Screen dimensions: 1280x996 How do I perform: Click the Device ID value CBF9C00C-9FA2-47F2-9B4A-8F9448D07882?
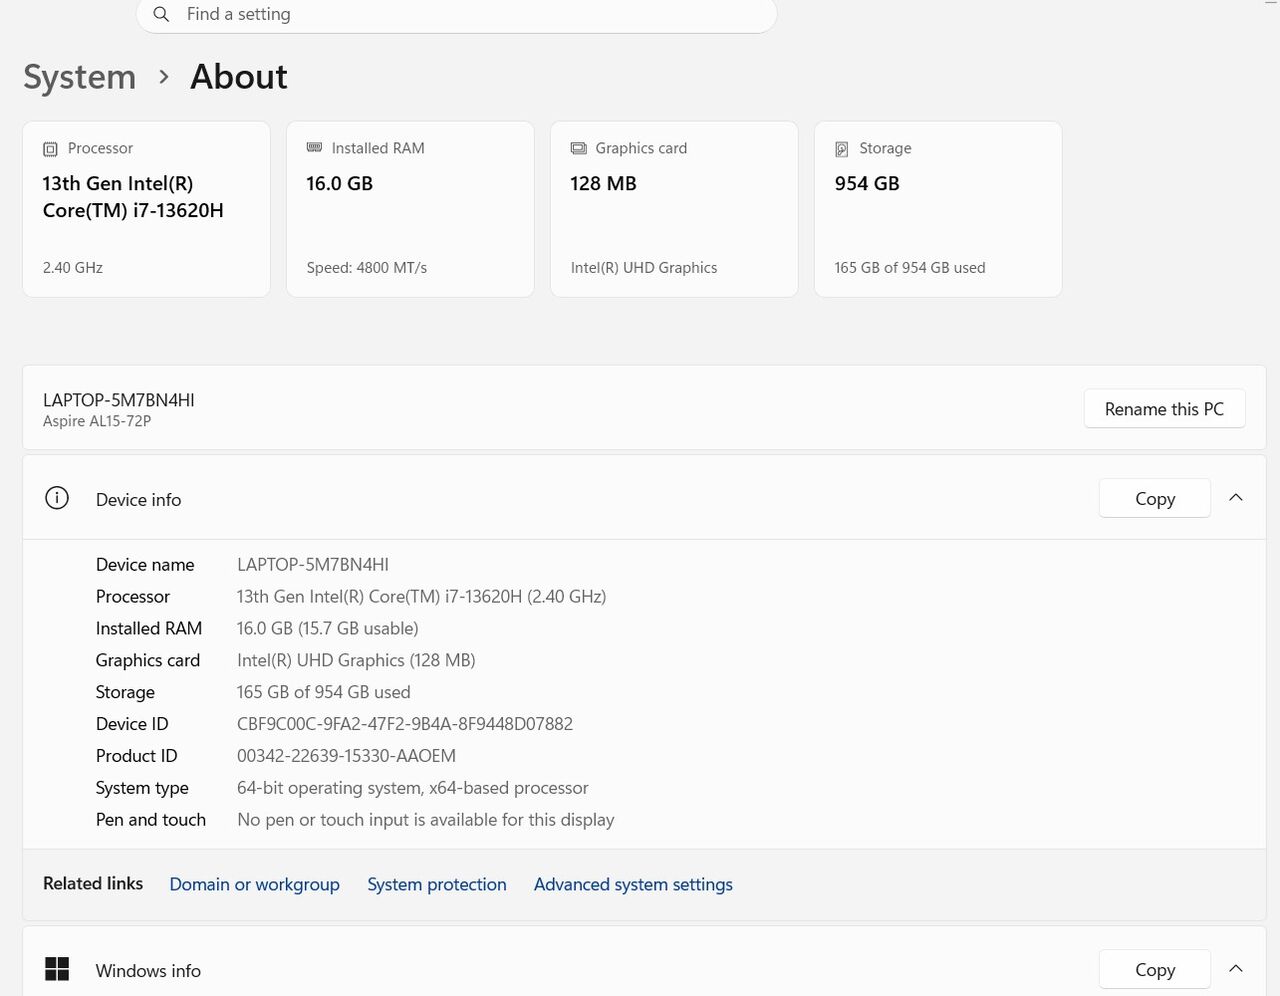(405, 724)
